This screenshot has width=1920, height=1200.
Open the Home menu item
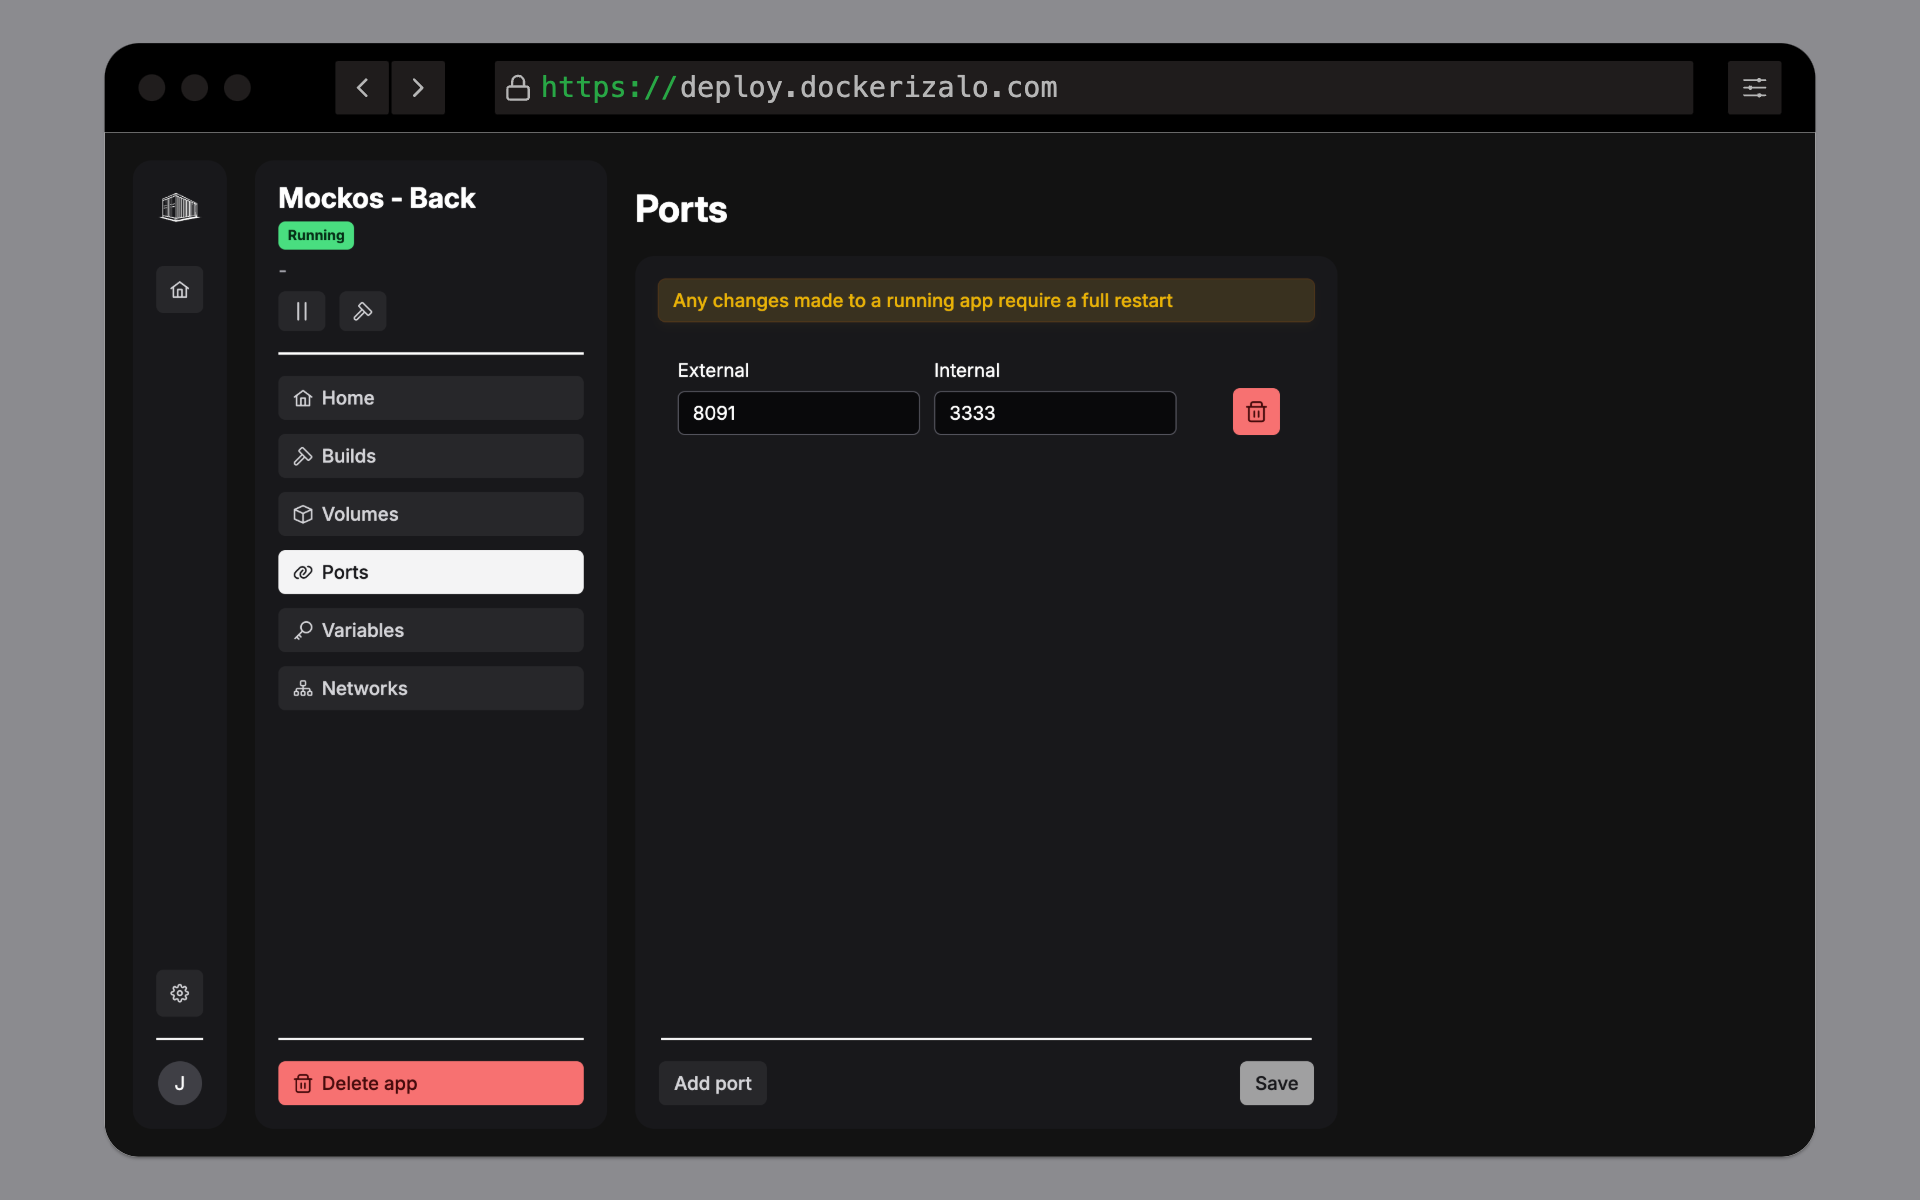[431, 398]
